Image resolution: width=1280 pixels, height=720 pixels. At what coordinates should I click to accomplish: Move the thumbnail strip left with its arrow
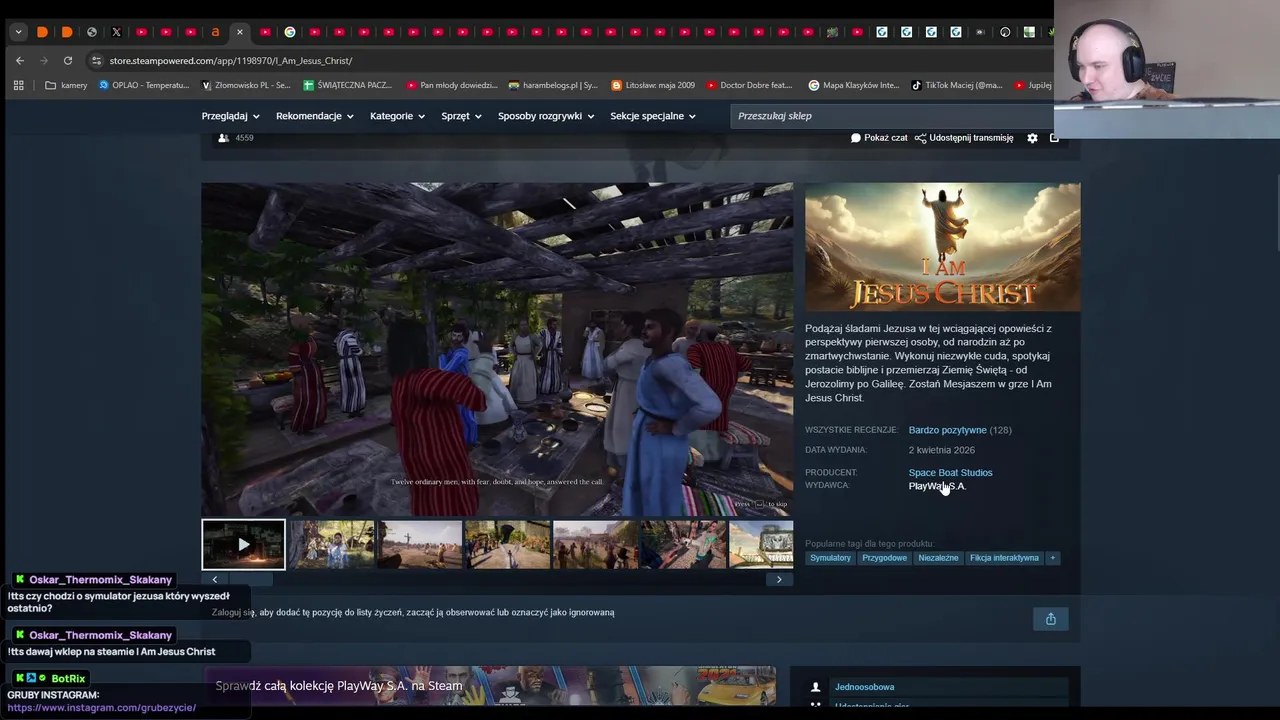(x=214, y=579)
